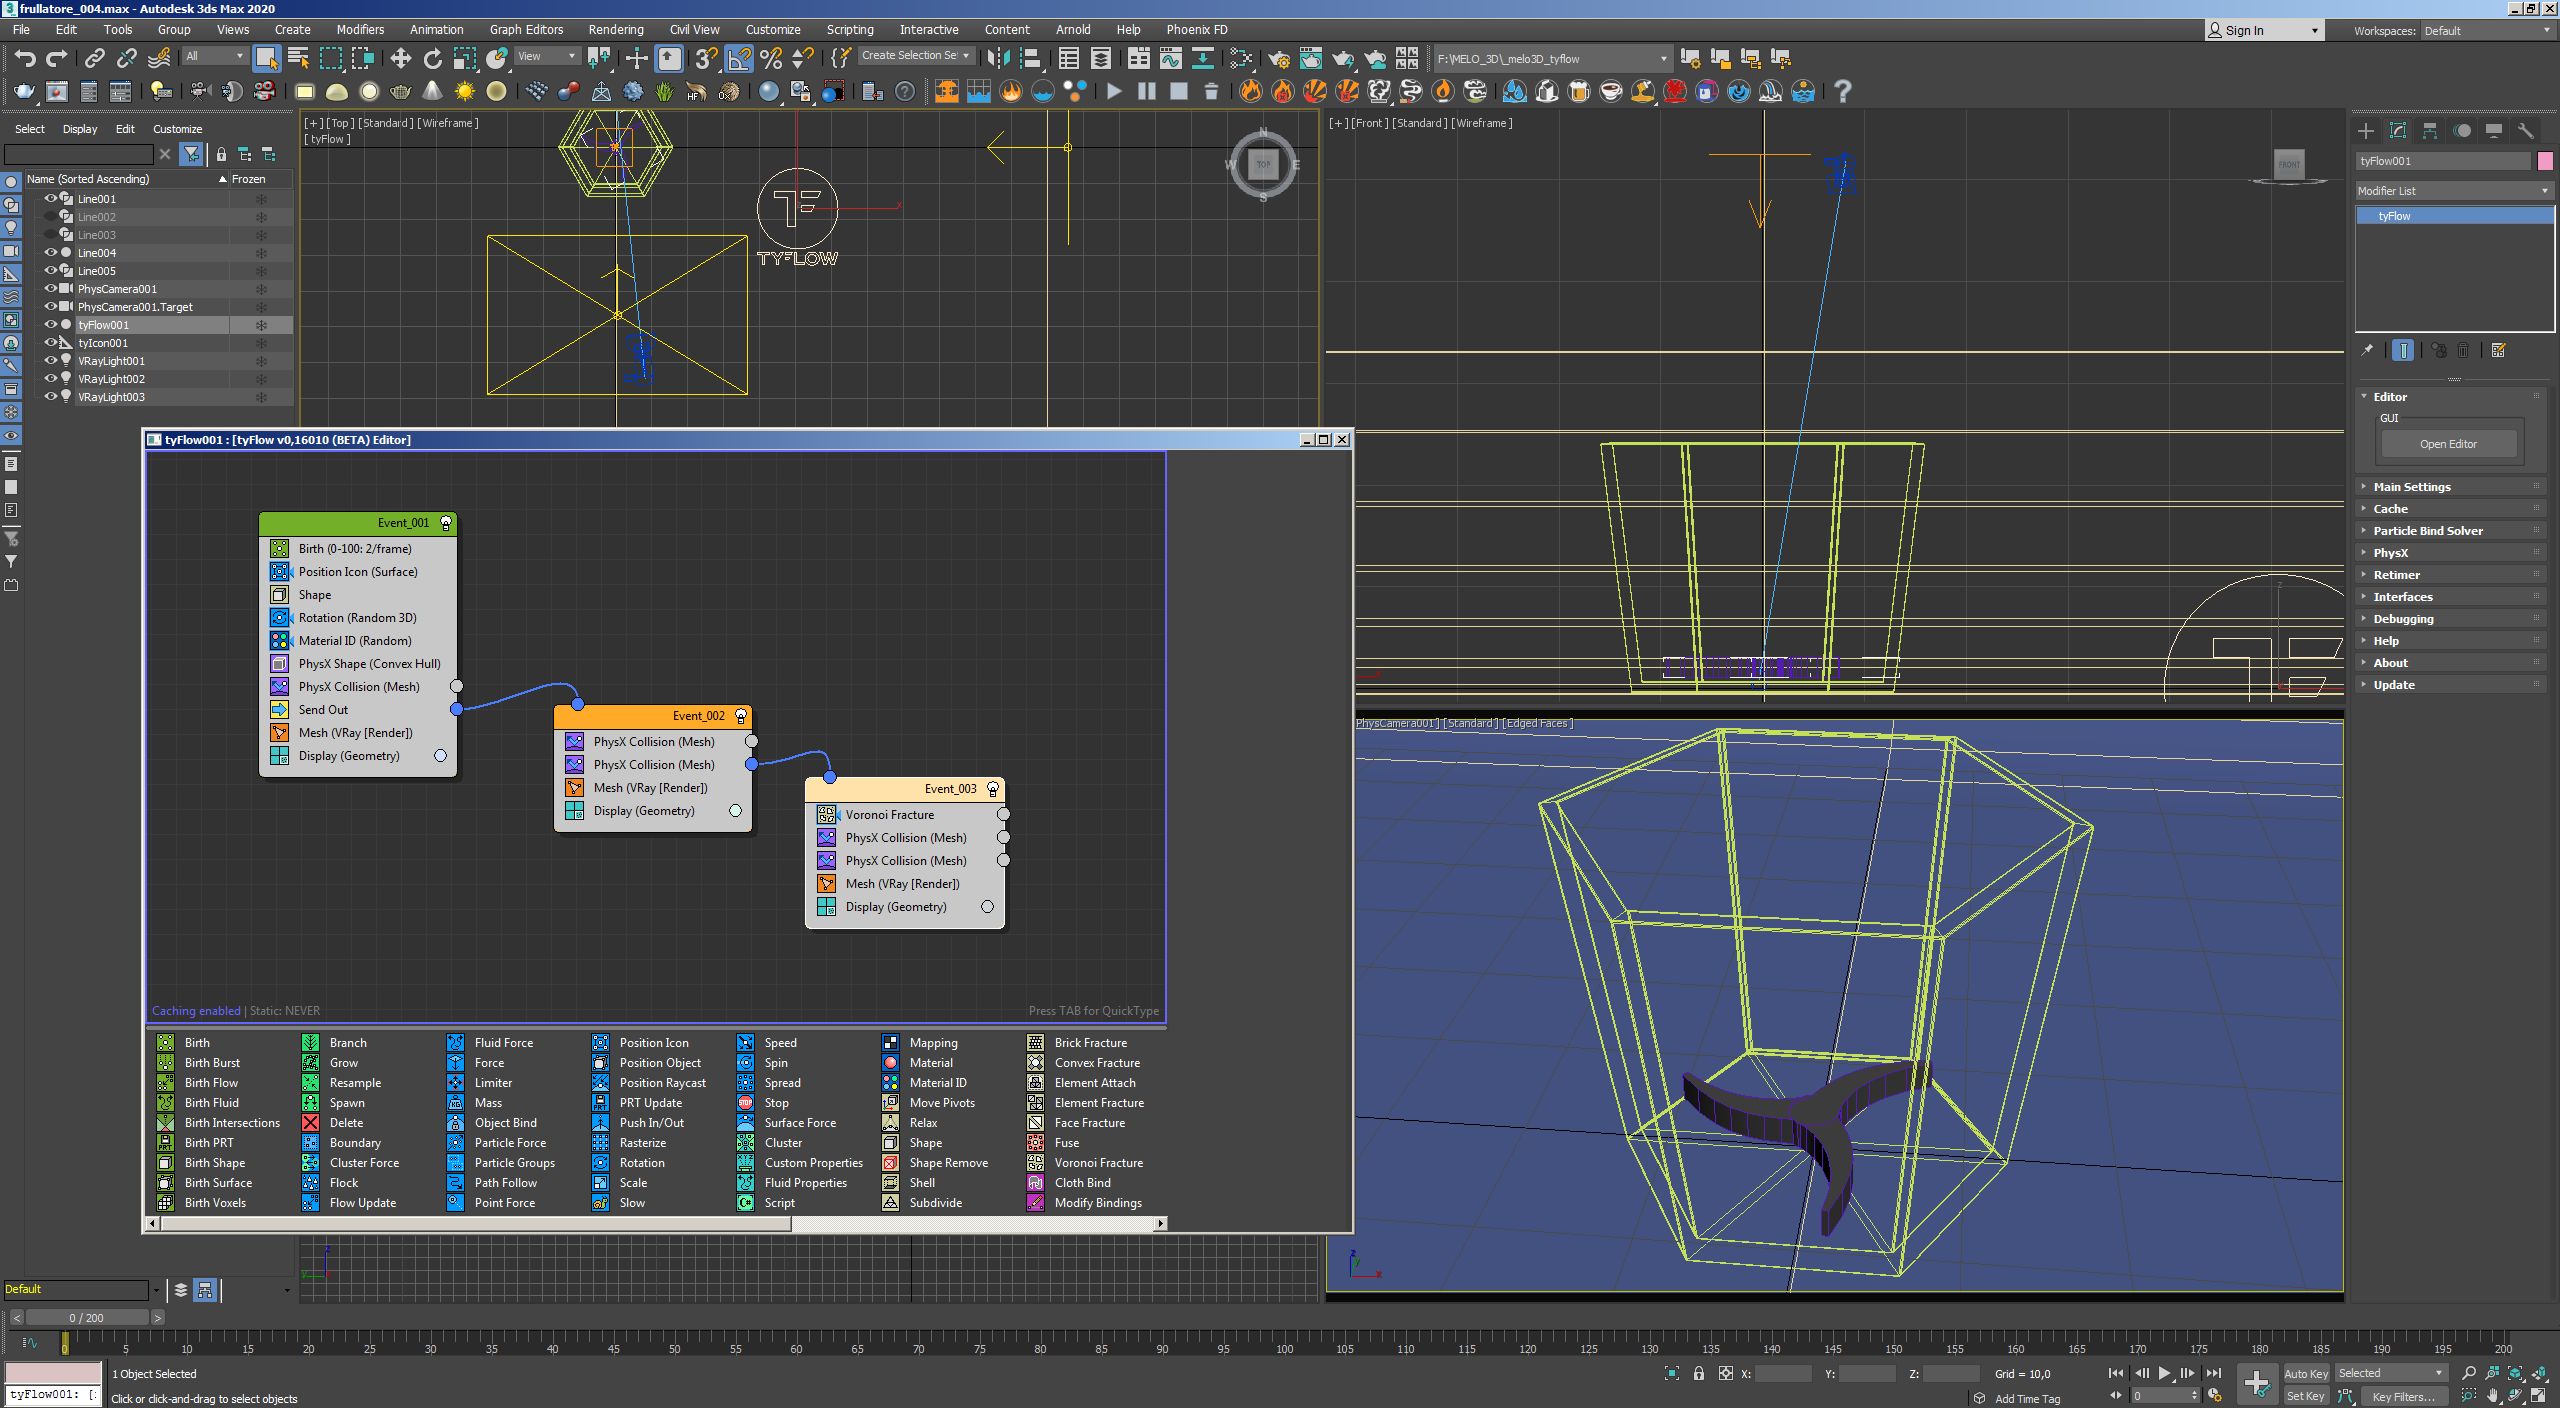Toggle visibility eye of tyFlow001
The image size is (2560, 1408).
click(x=50, y=325)
